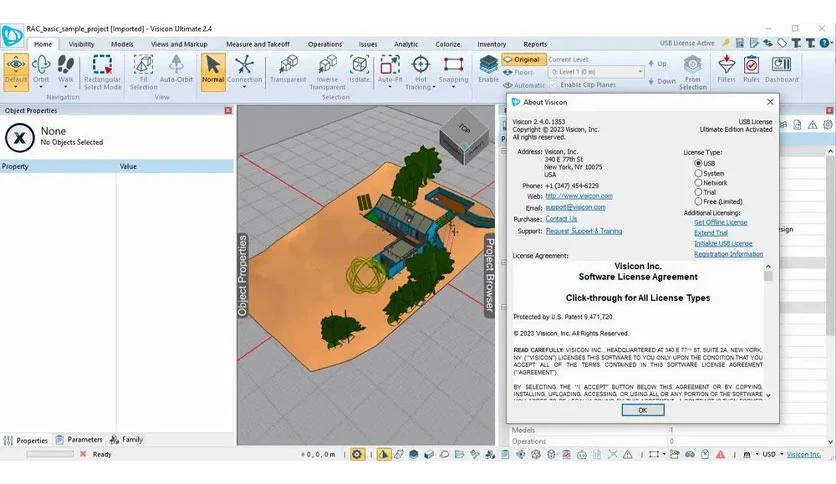Apply Inverse Transparent to selection

[x=327, y=72]
